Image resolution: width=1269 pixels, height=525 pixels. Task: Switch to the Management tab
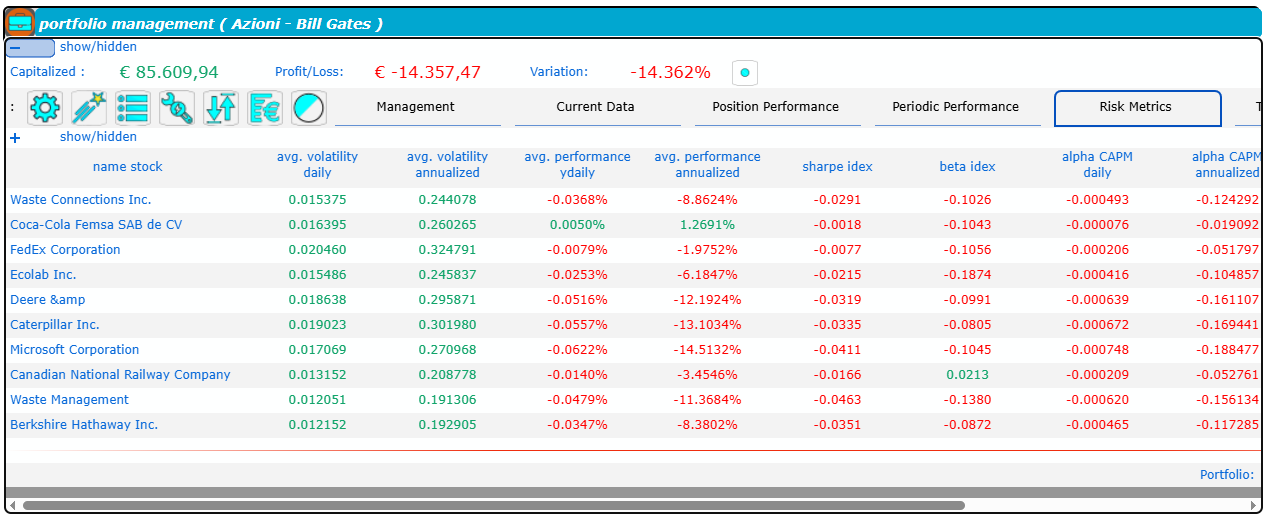416,107
